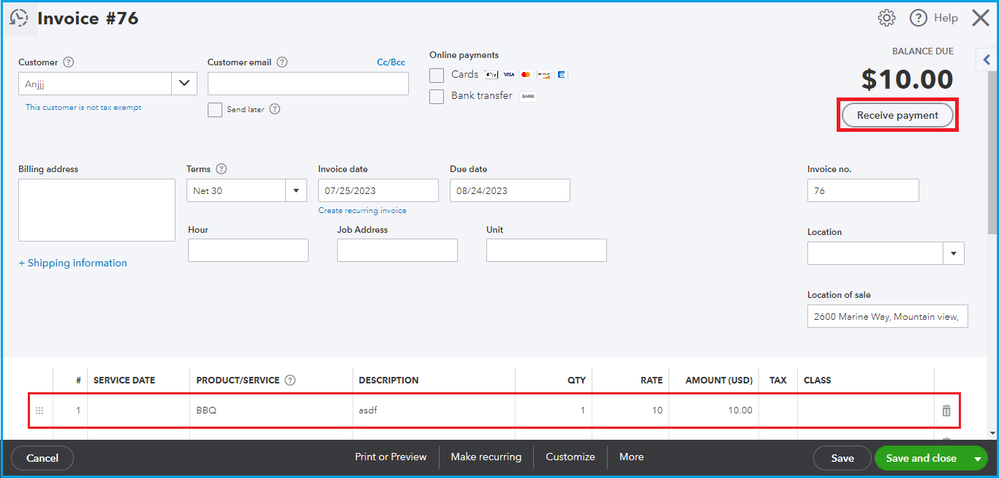Viewport: 999px width, 478px height.
Task: Click + Shipping information link
Action: tap(73, 263)
